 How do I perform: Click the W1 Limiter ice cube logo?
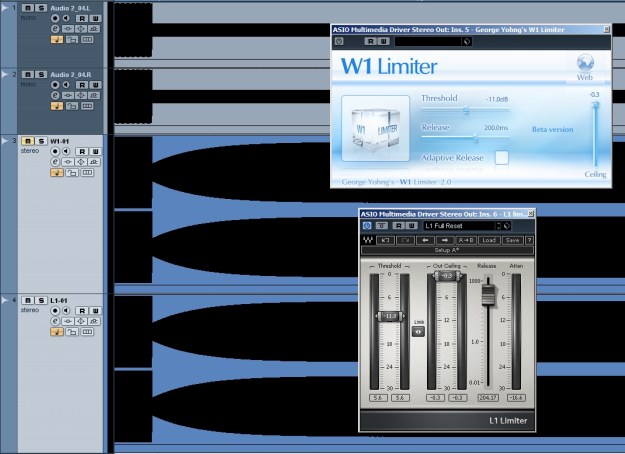point(375,128)
